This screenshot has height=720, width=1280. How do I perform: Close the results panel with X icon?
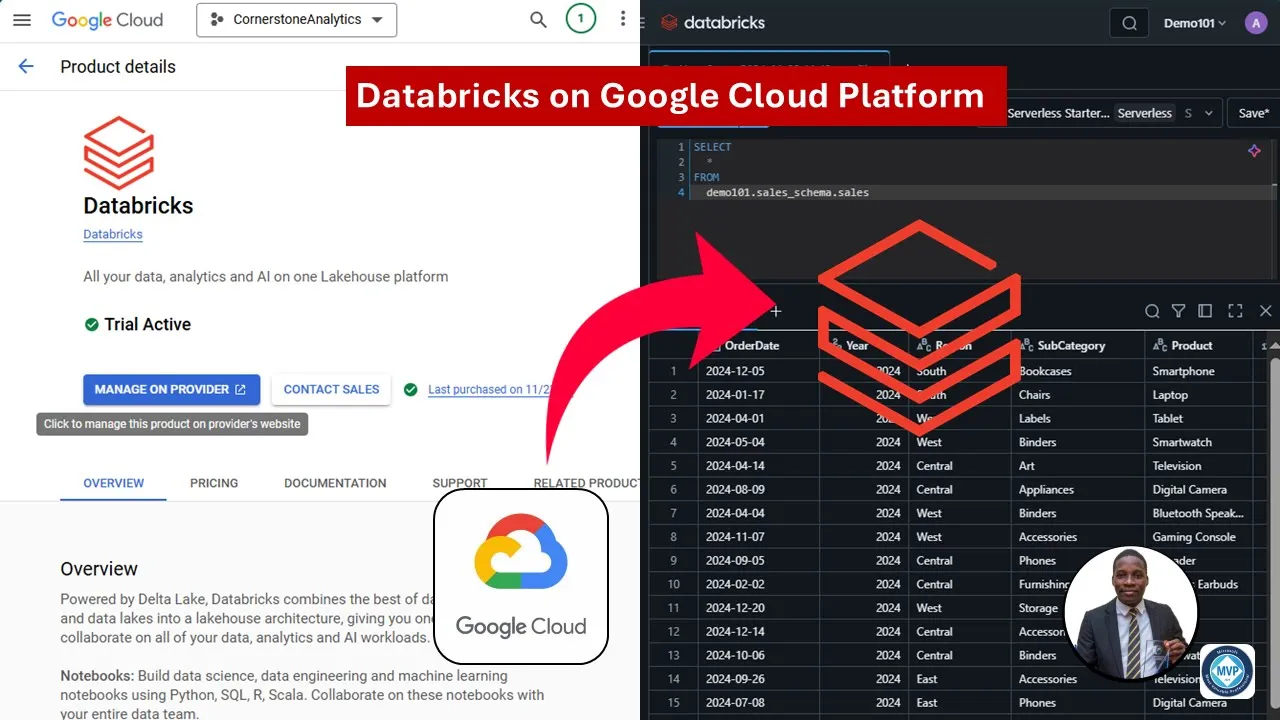click(1265, 311)
